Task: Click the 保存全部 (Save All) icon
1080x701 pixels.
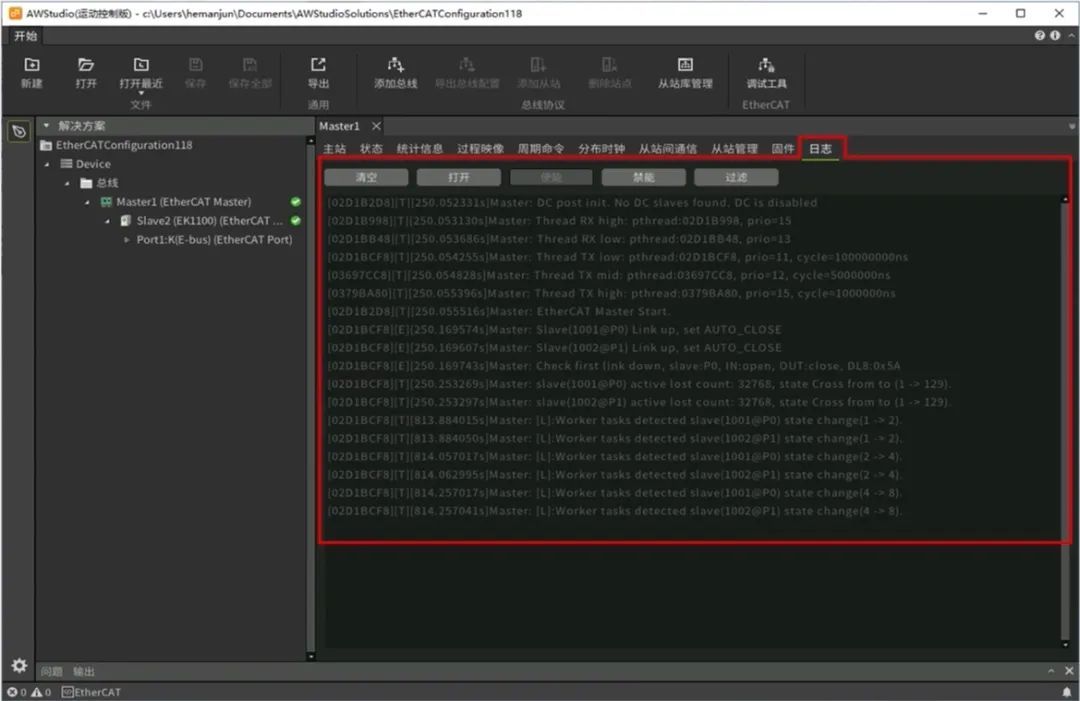Action: [250, 65]
